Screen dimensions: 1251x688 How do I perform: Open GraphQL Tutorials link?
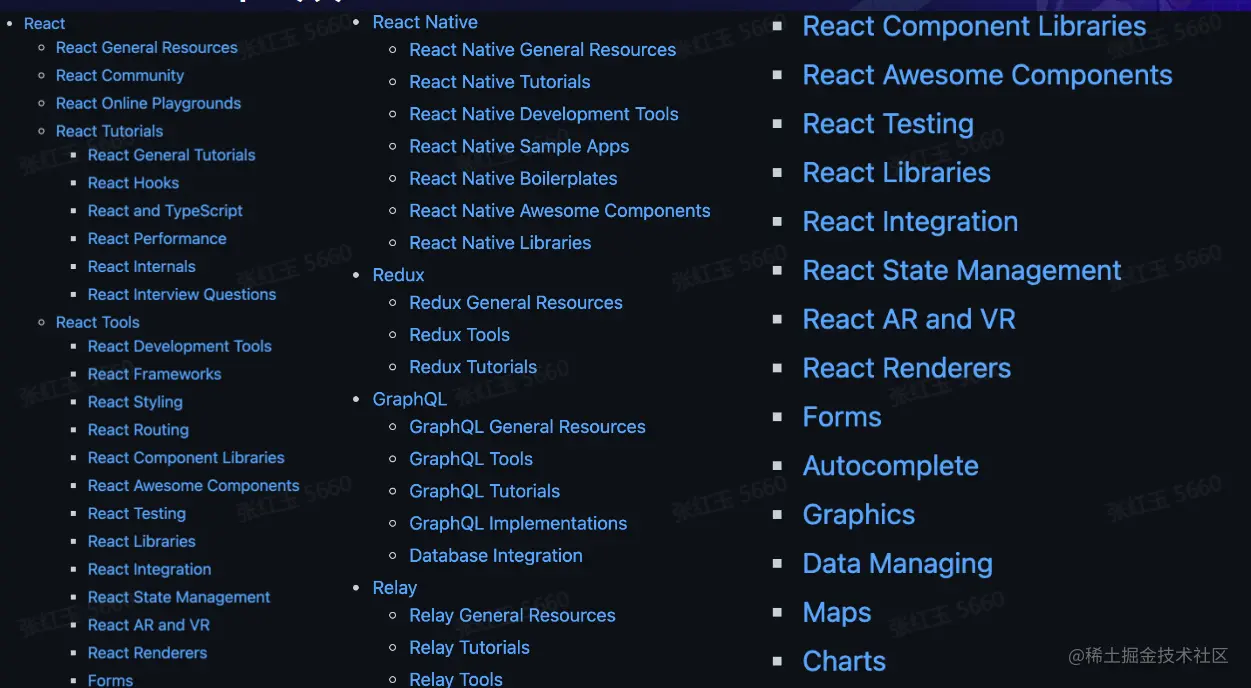pos(485,491)
